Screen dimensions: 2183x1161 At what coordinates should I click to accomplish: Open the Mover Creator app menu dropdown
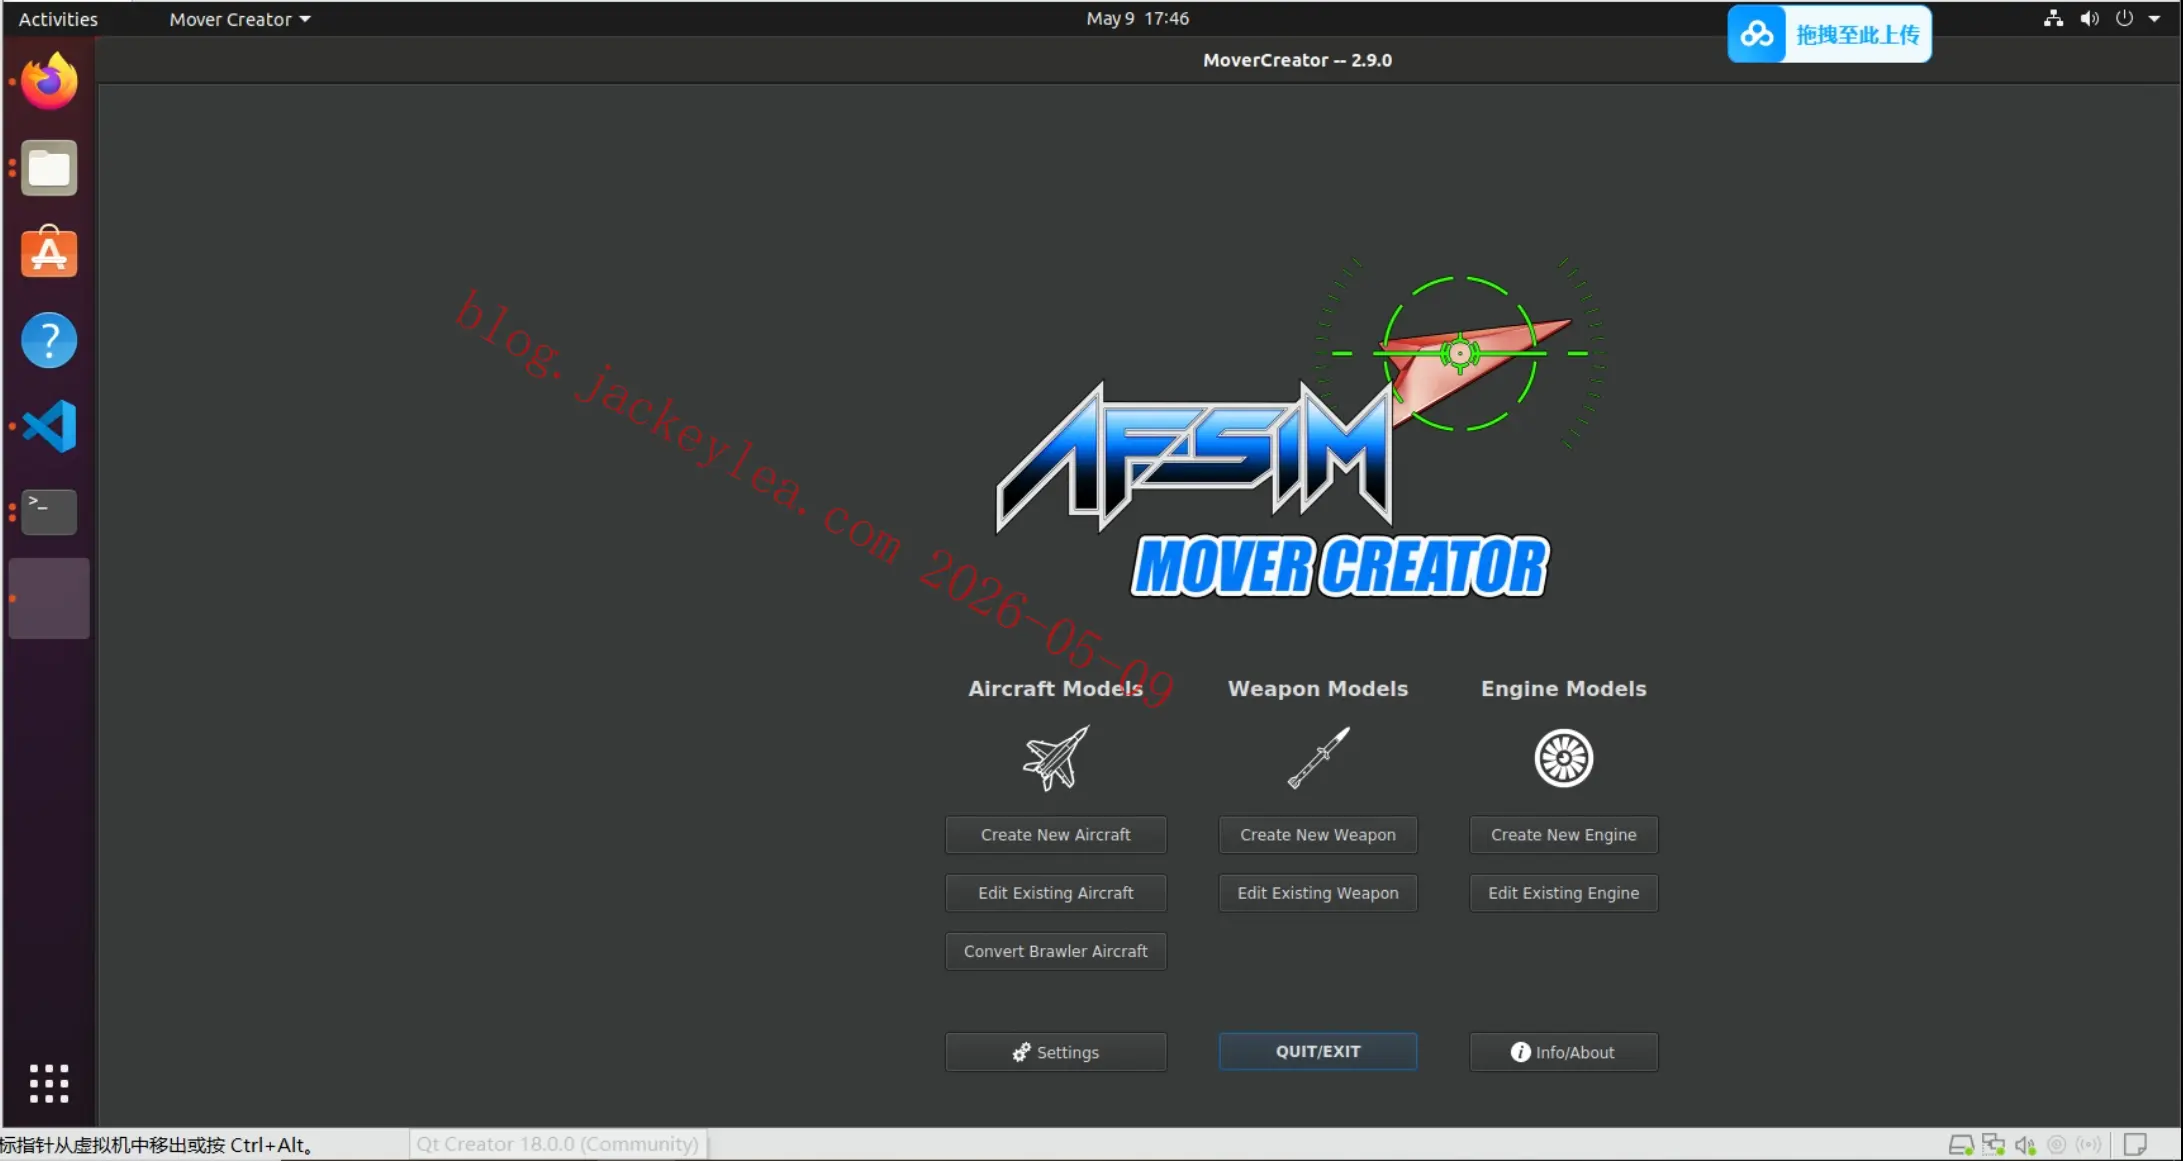pyautogui.click(x=240, y=19)
